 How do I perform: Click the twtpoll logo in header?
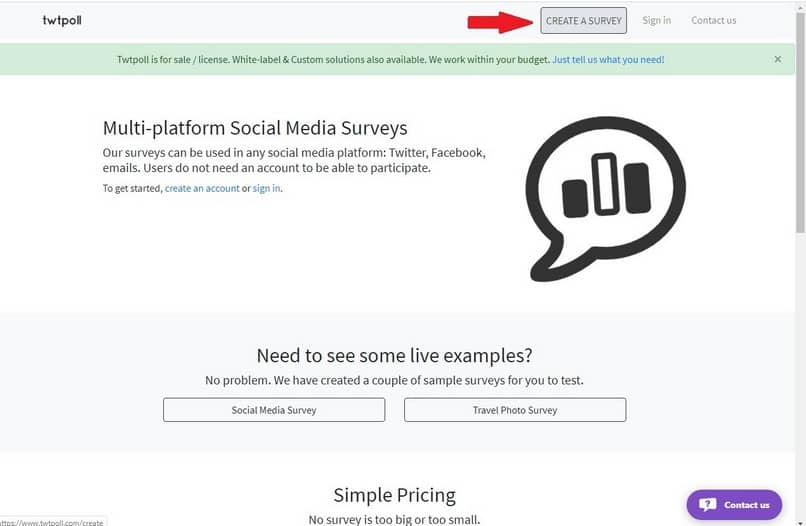[62, 21]
